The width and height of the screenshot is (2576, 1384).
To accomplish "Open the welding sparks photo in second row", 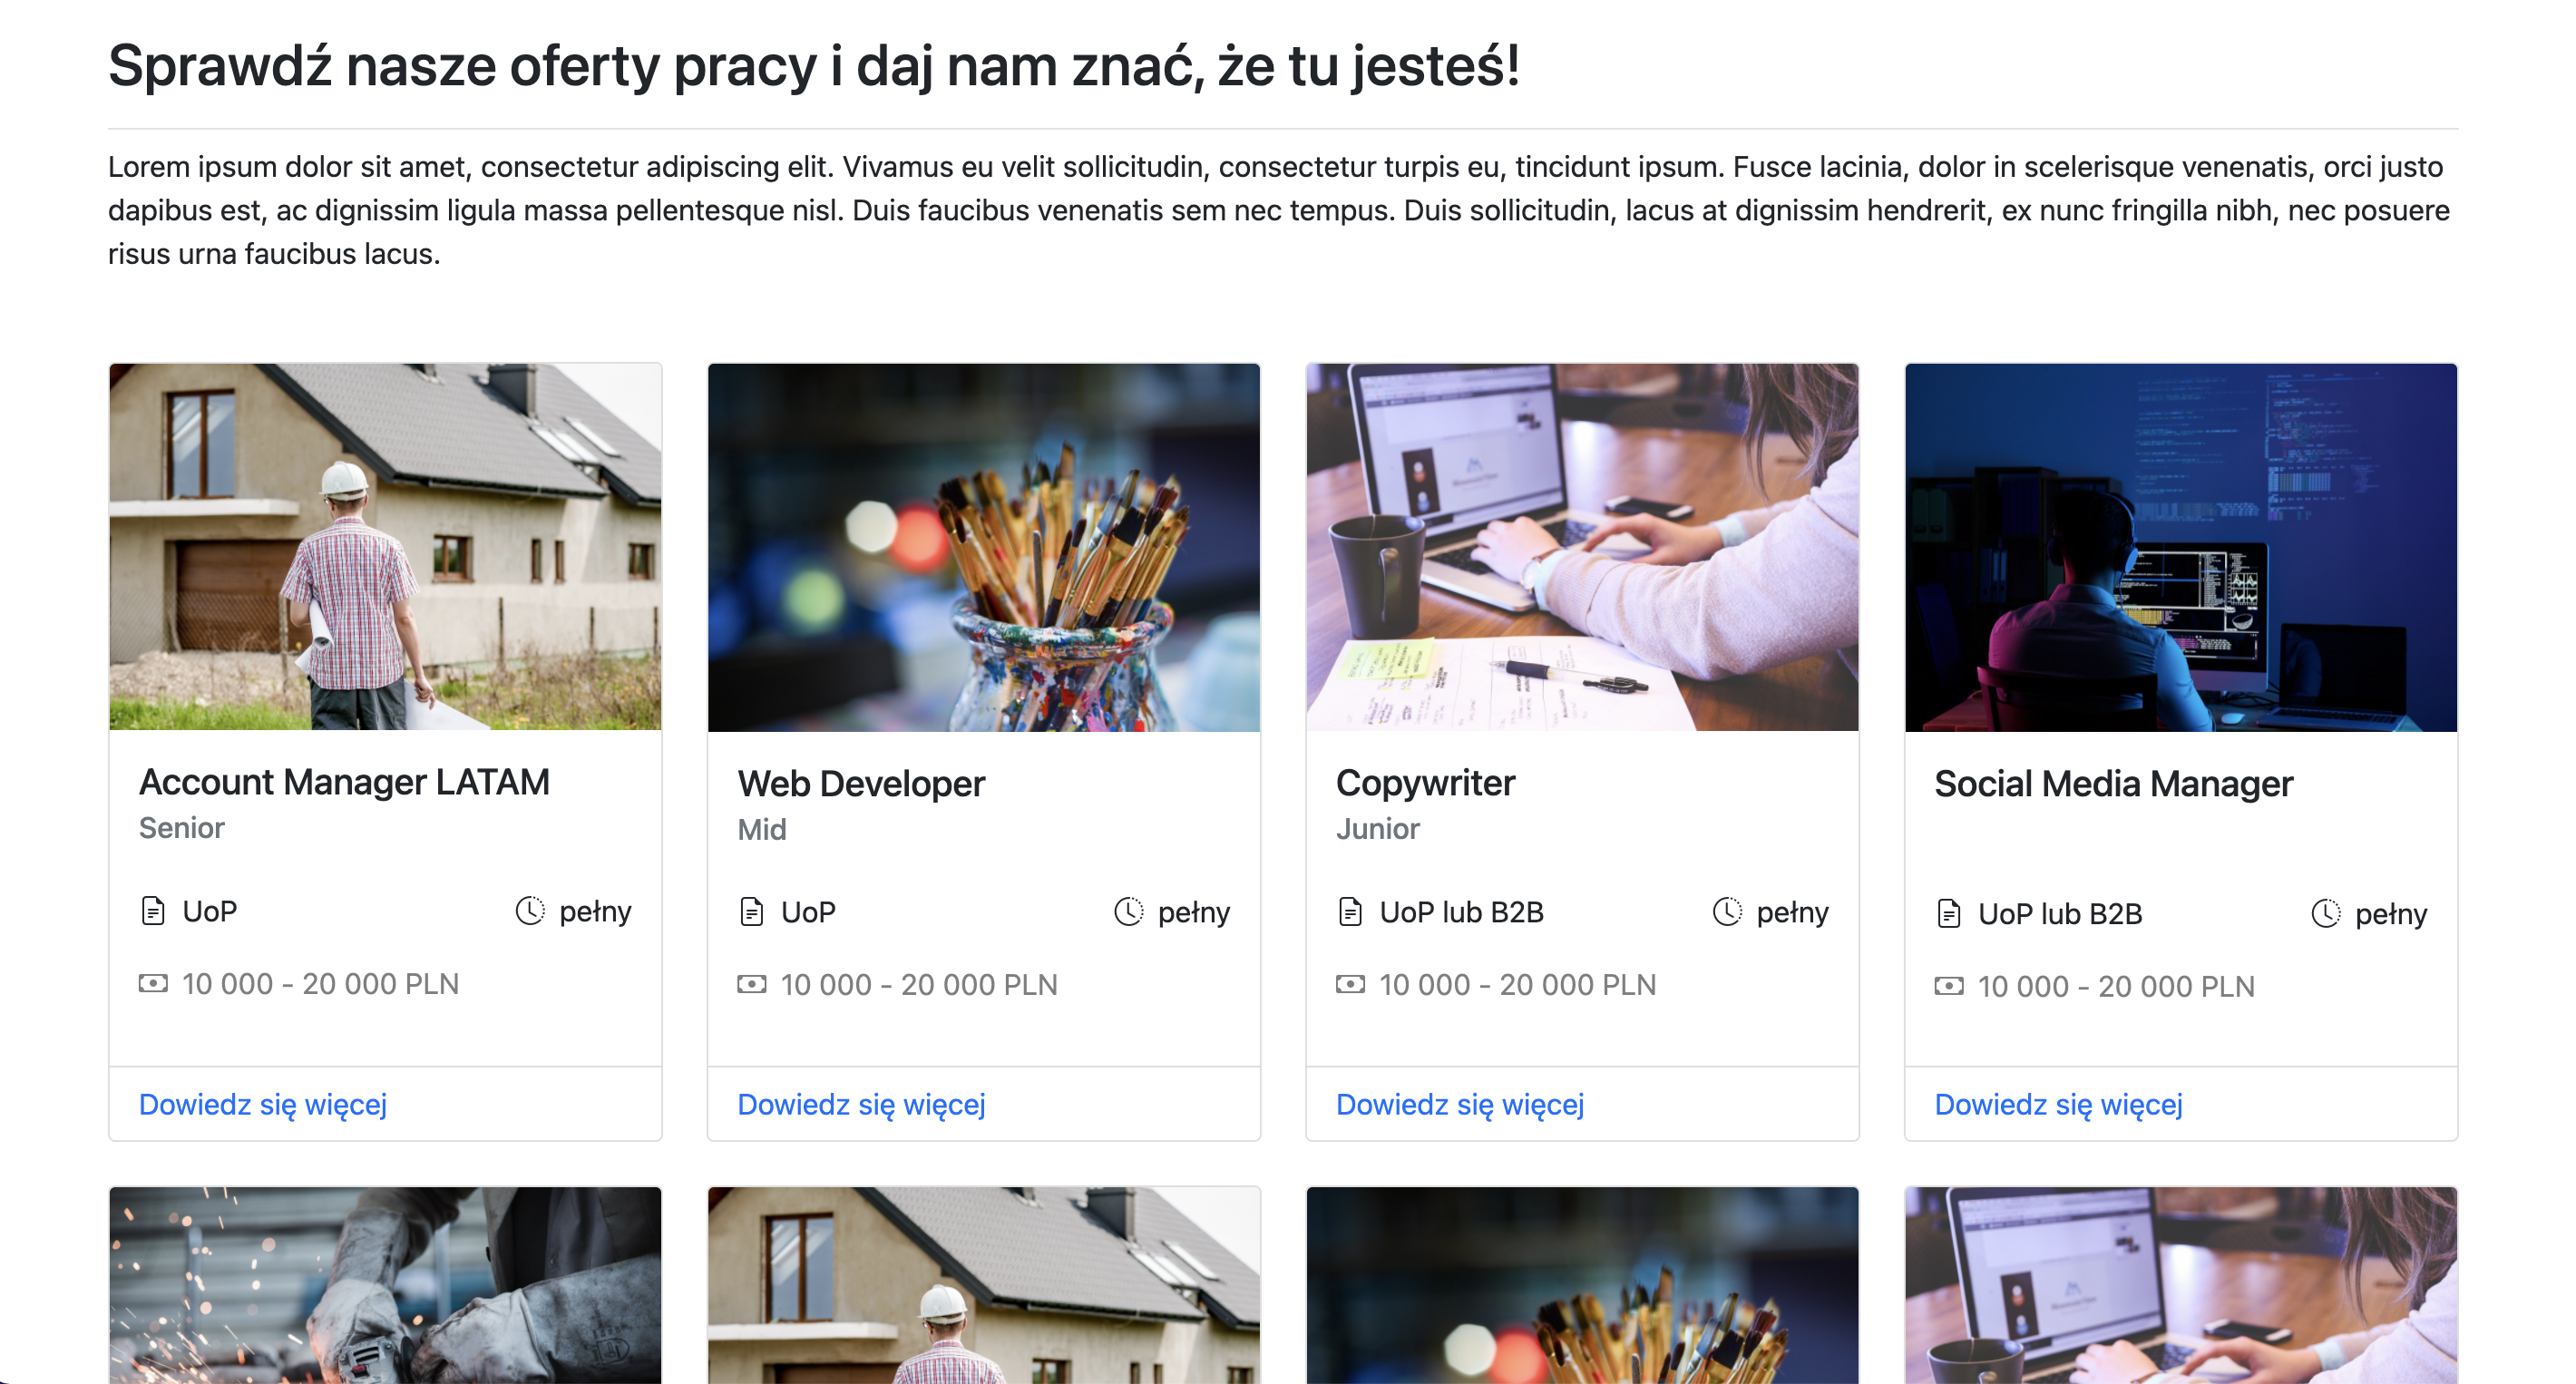I will (x=386, y=1286).
